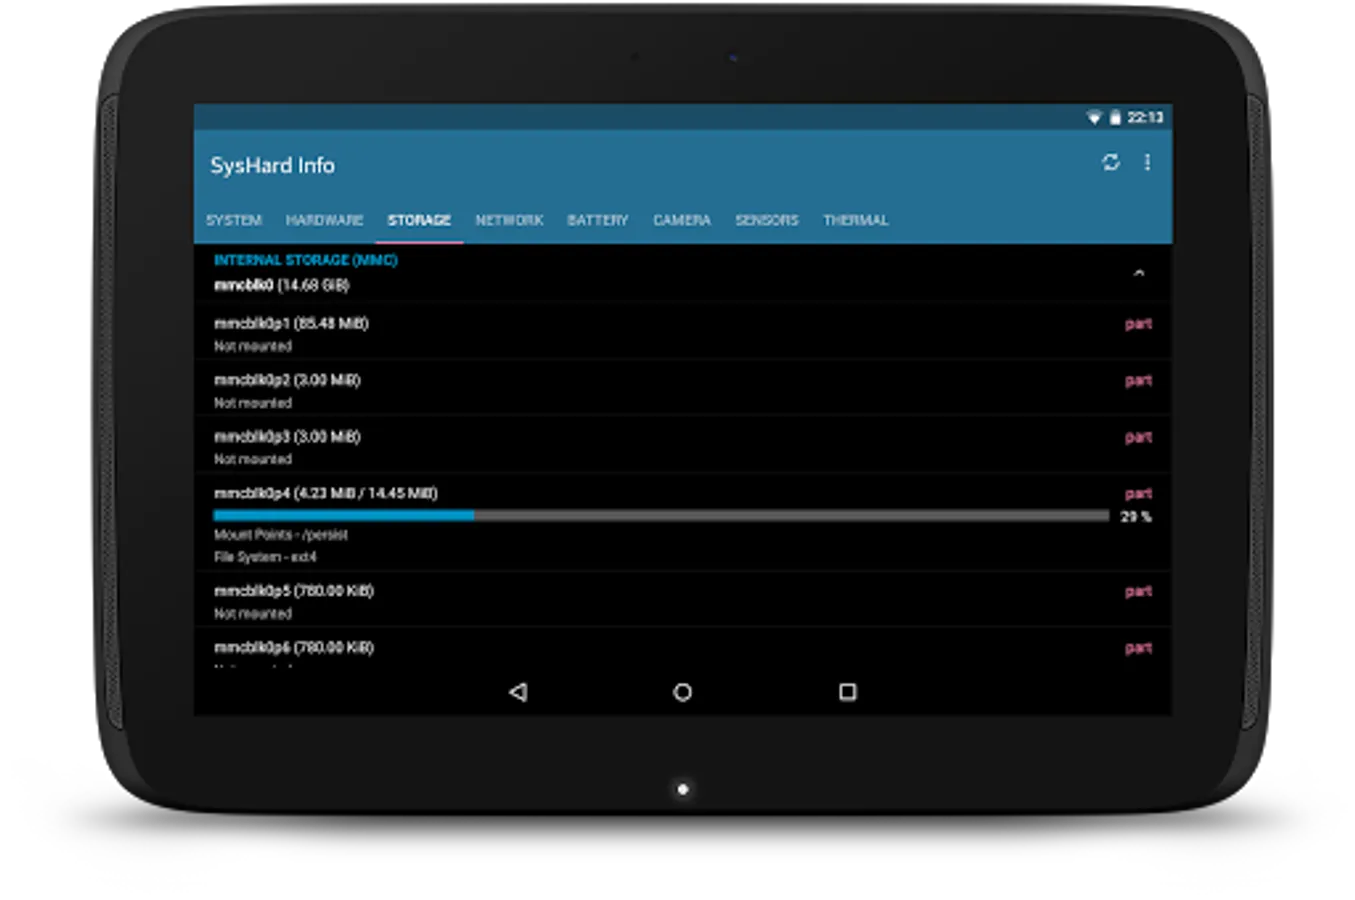Switch to the SYSTEM tab
Screen dimensions: 1355x900
point(234,220)
